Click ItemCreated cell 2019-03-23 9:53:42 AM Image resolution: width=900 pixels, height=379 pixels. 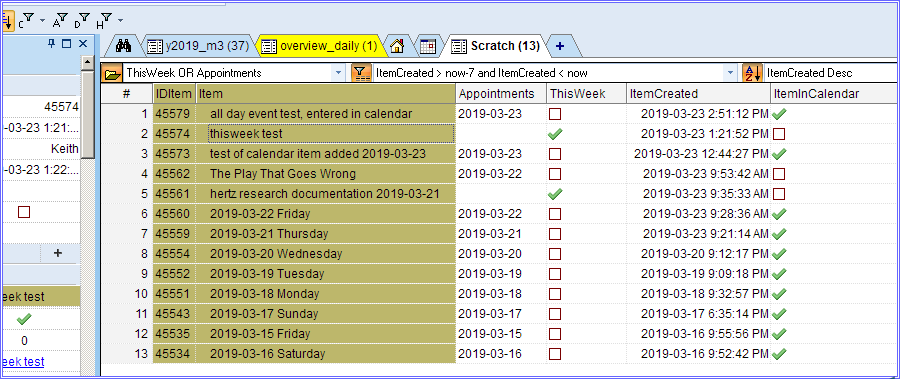699,174
